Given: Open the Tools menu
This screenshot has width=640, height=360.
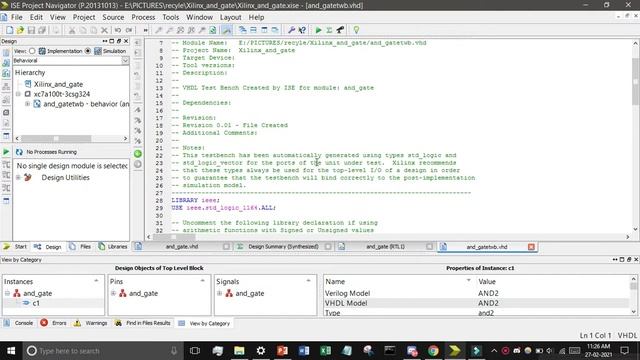Looking at the screenshot, I should click(x=171, y=17).
